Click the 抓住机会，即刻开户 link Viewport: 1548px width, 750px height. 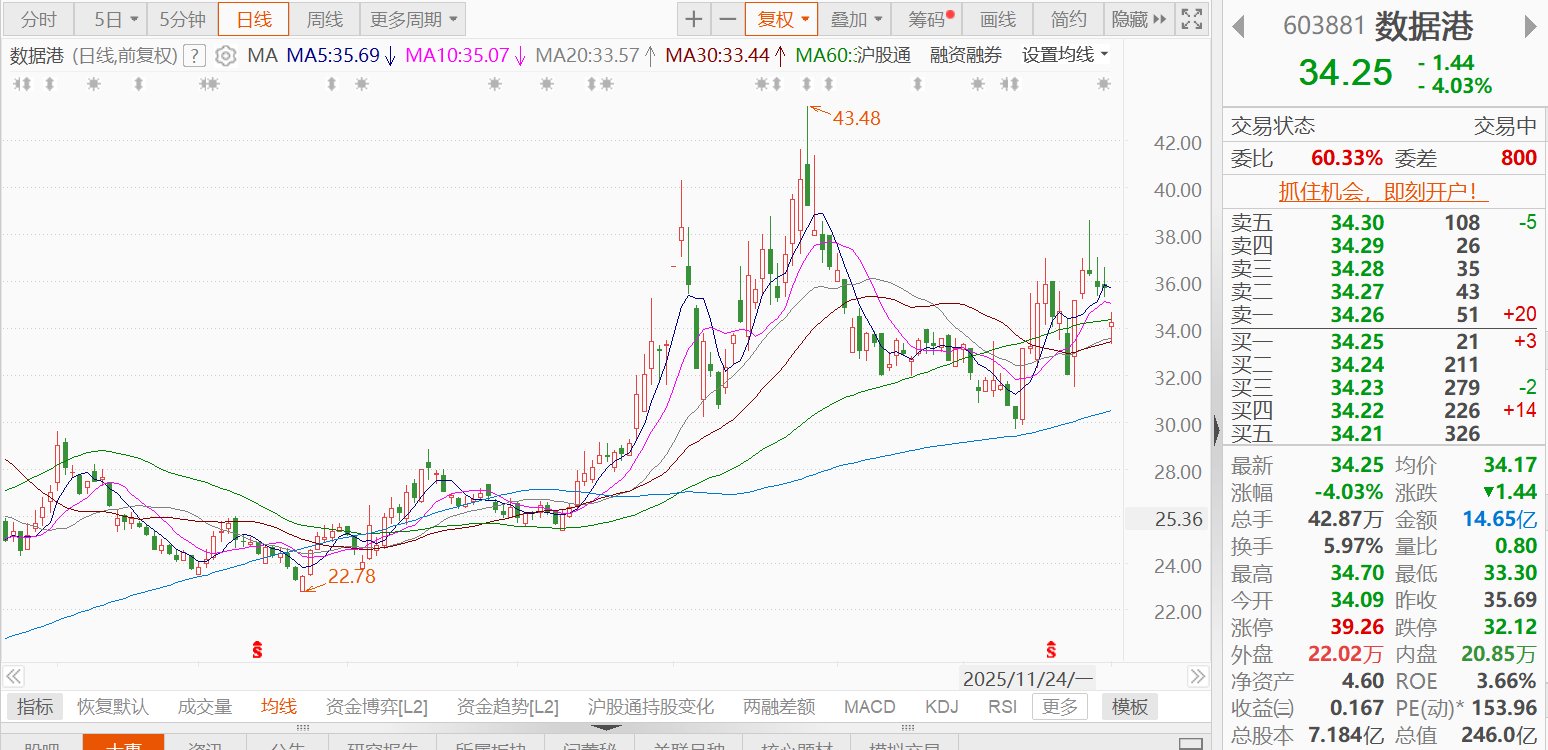1384,191
